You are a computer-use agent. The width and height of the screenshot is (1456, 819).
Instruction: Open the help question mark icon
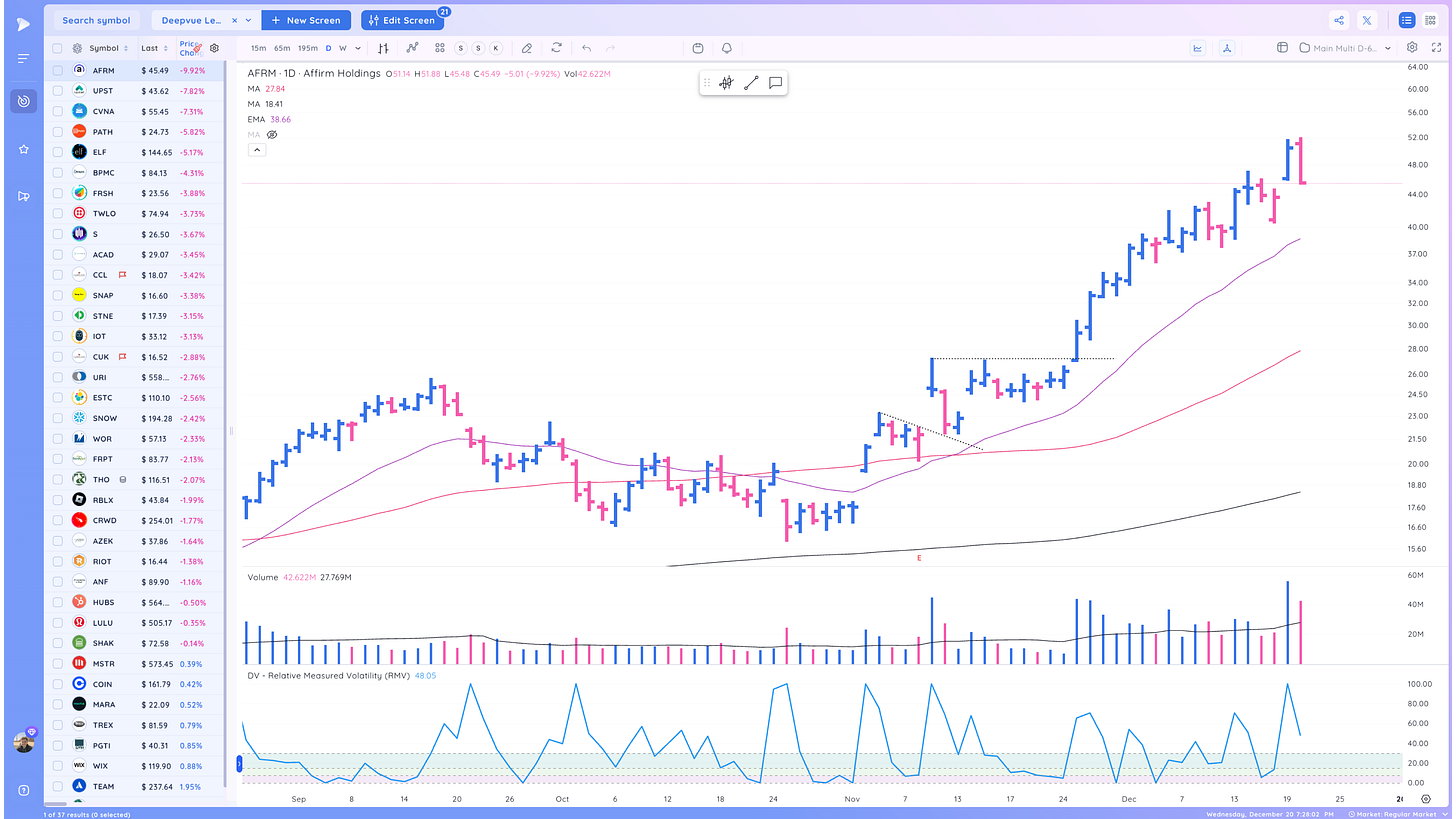pyautogui.click(x=24, y=790)
